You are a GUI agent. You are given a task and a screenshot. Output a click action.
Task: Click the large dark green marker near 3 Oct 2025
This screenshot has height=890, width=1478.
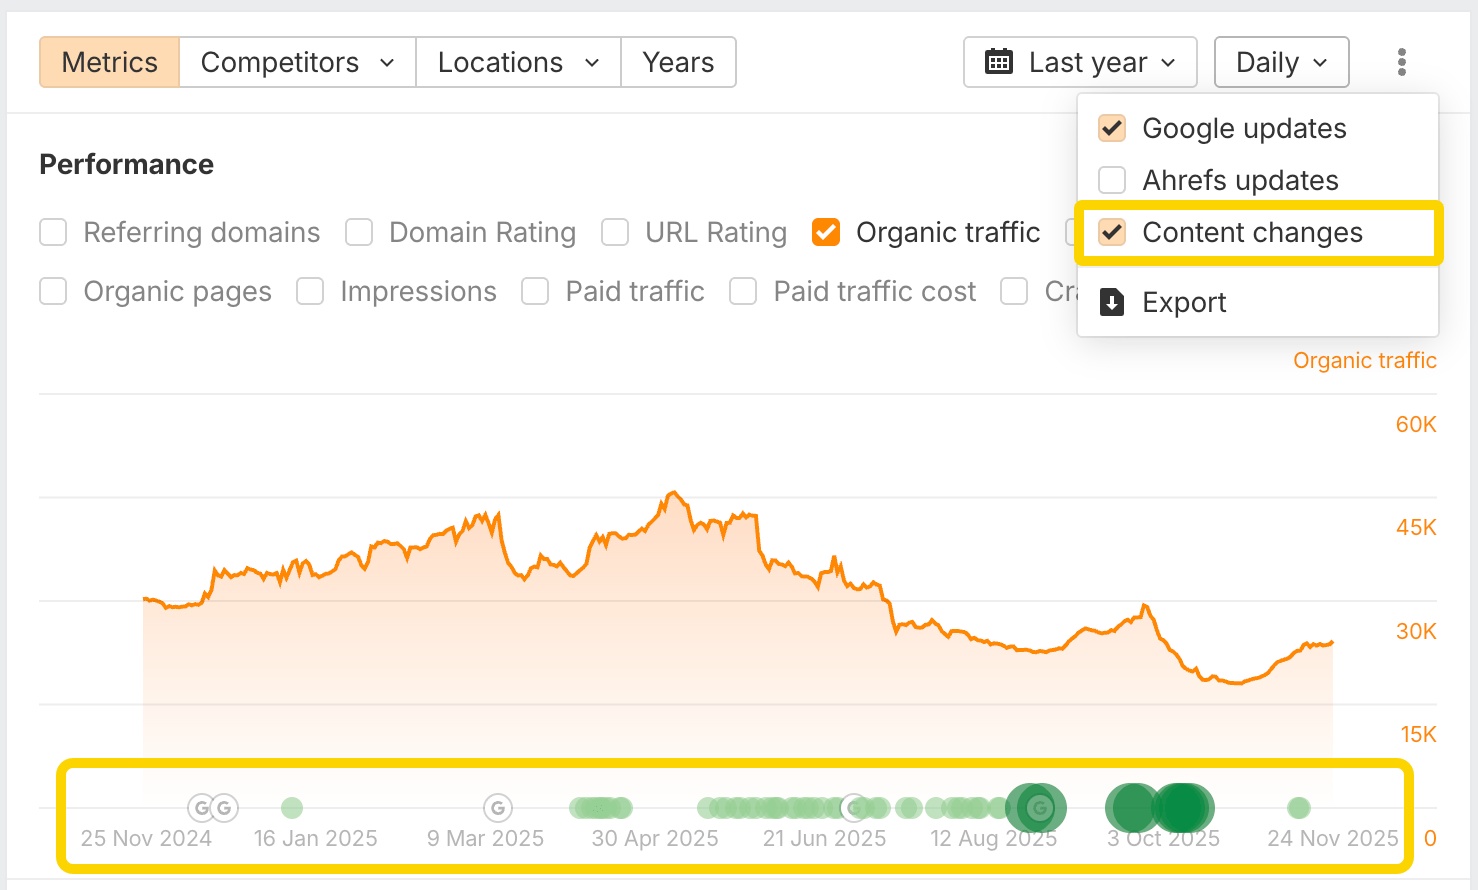pyautogui.click(x=1183, y=808)
